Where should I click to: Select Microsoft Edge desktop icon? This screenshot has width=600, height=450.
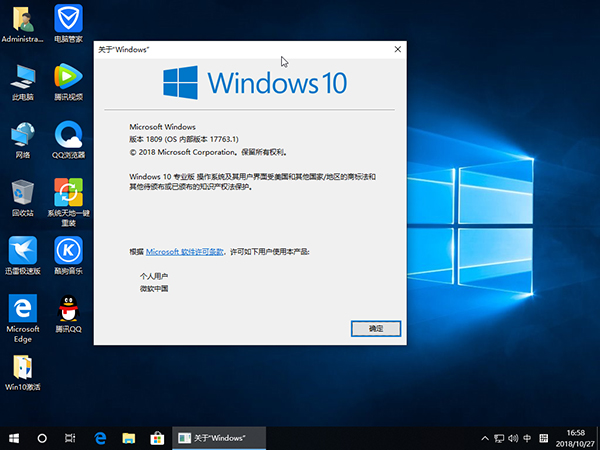(x=23, y=318)
